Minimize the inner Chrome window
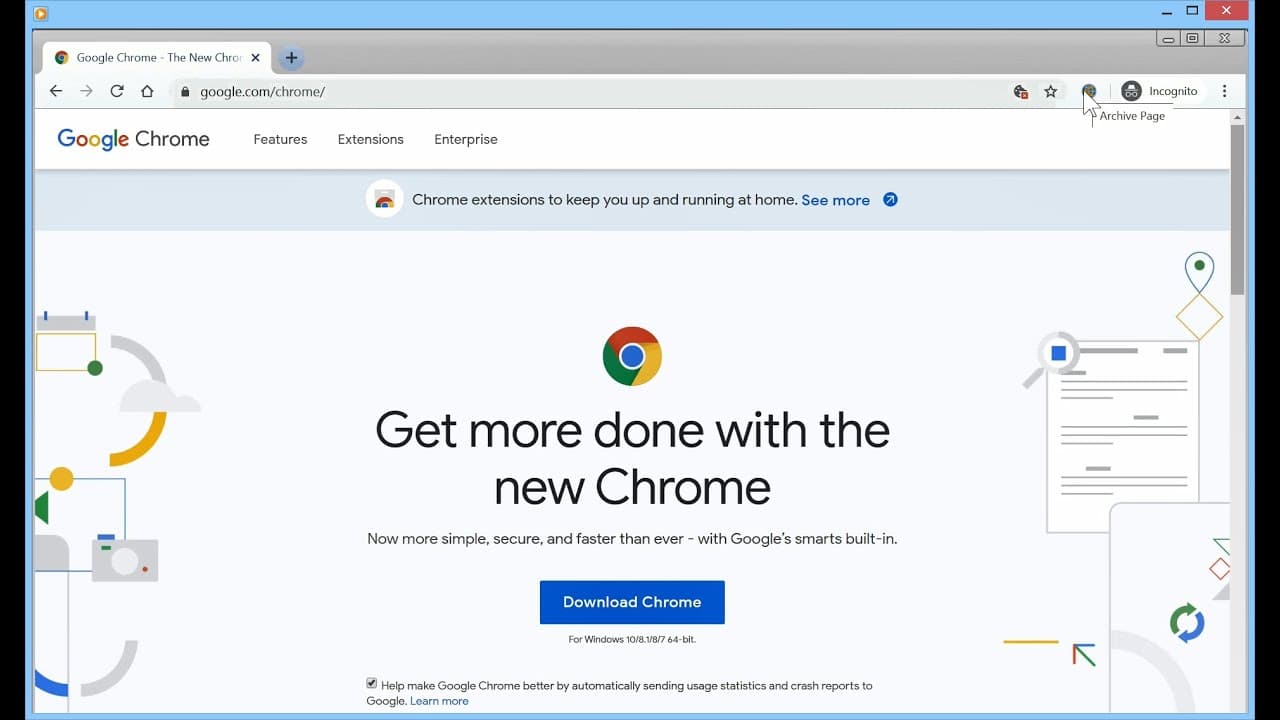 1169,38
